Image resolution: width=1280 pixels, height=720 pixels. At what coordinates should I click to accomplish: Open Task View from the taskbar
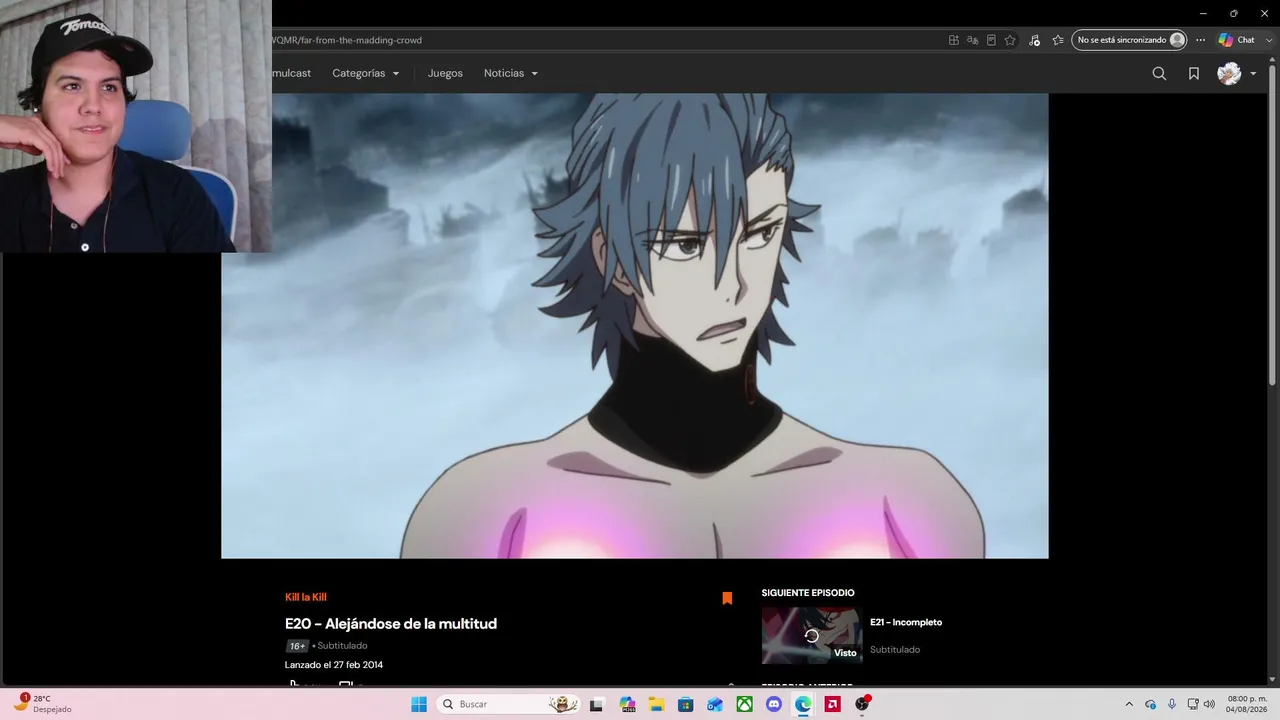(x=597, y=704)
